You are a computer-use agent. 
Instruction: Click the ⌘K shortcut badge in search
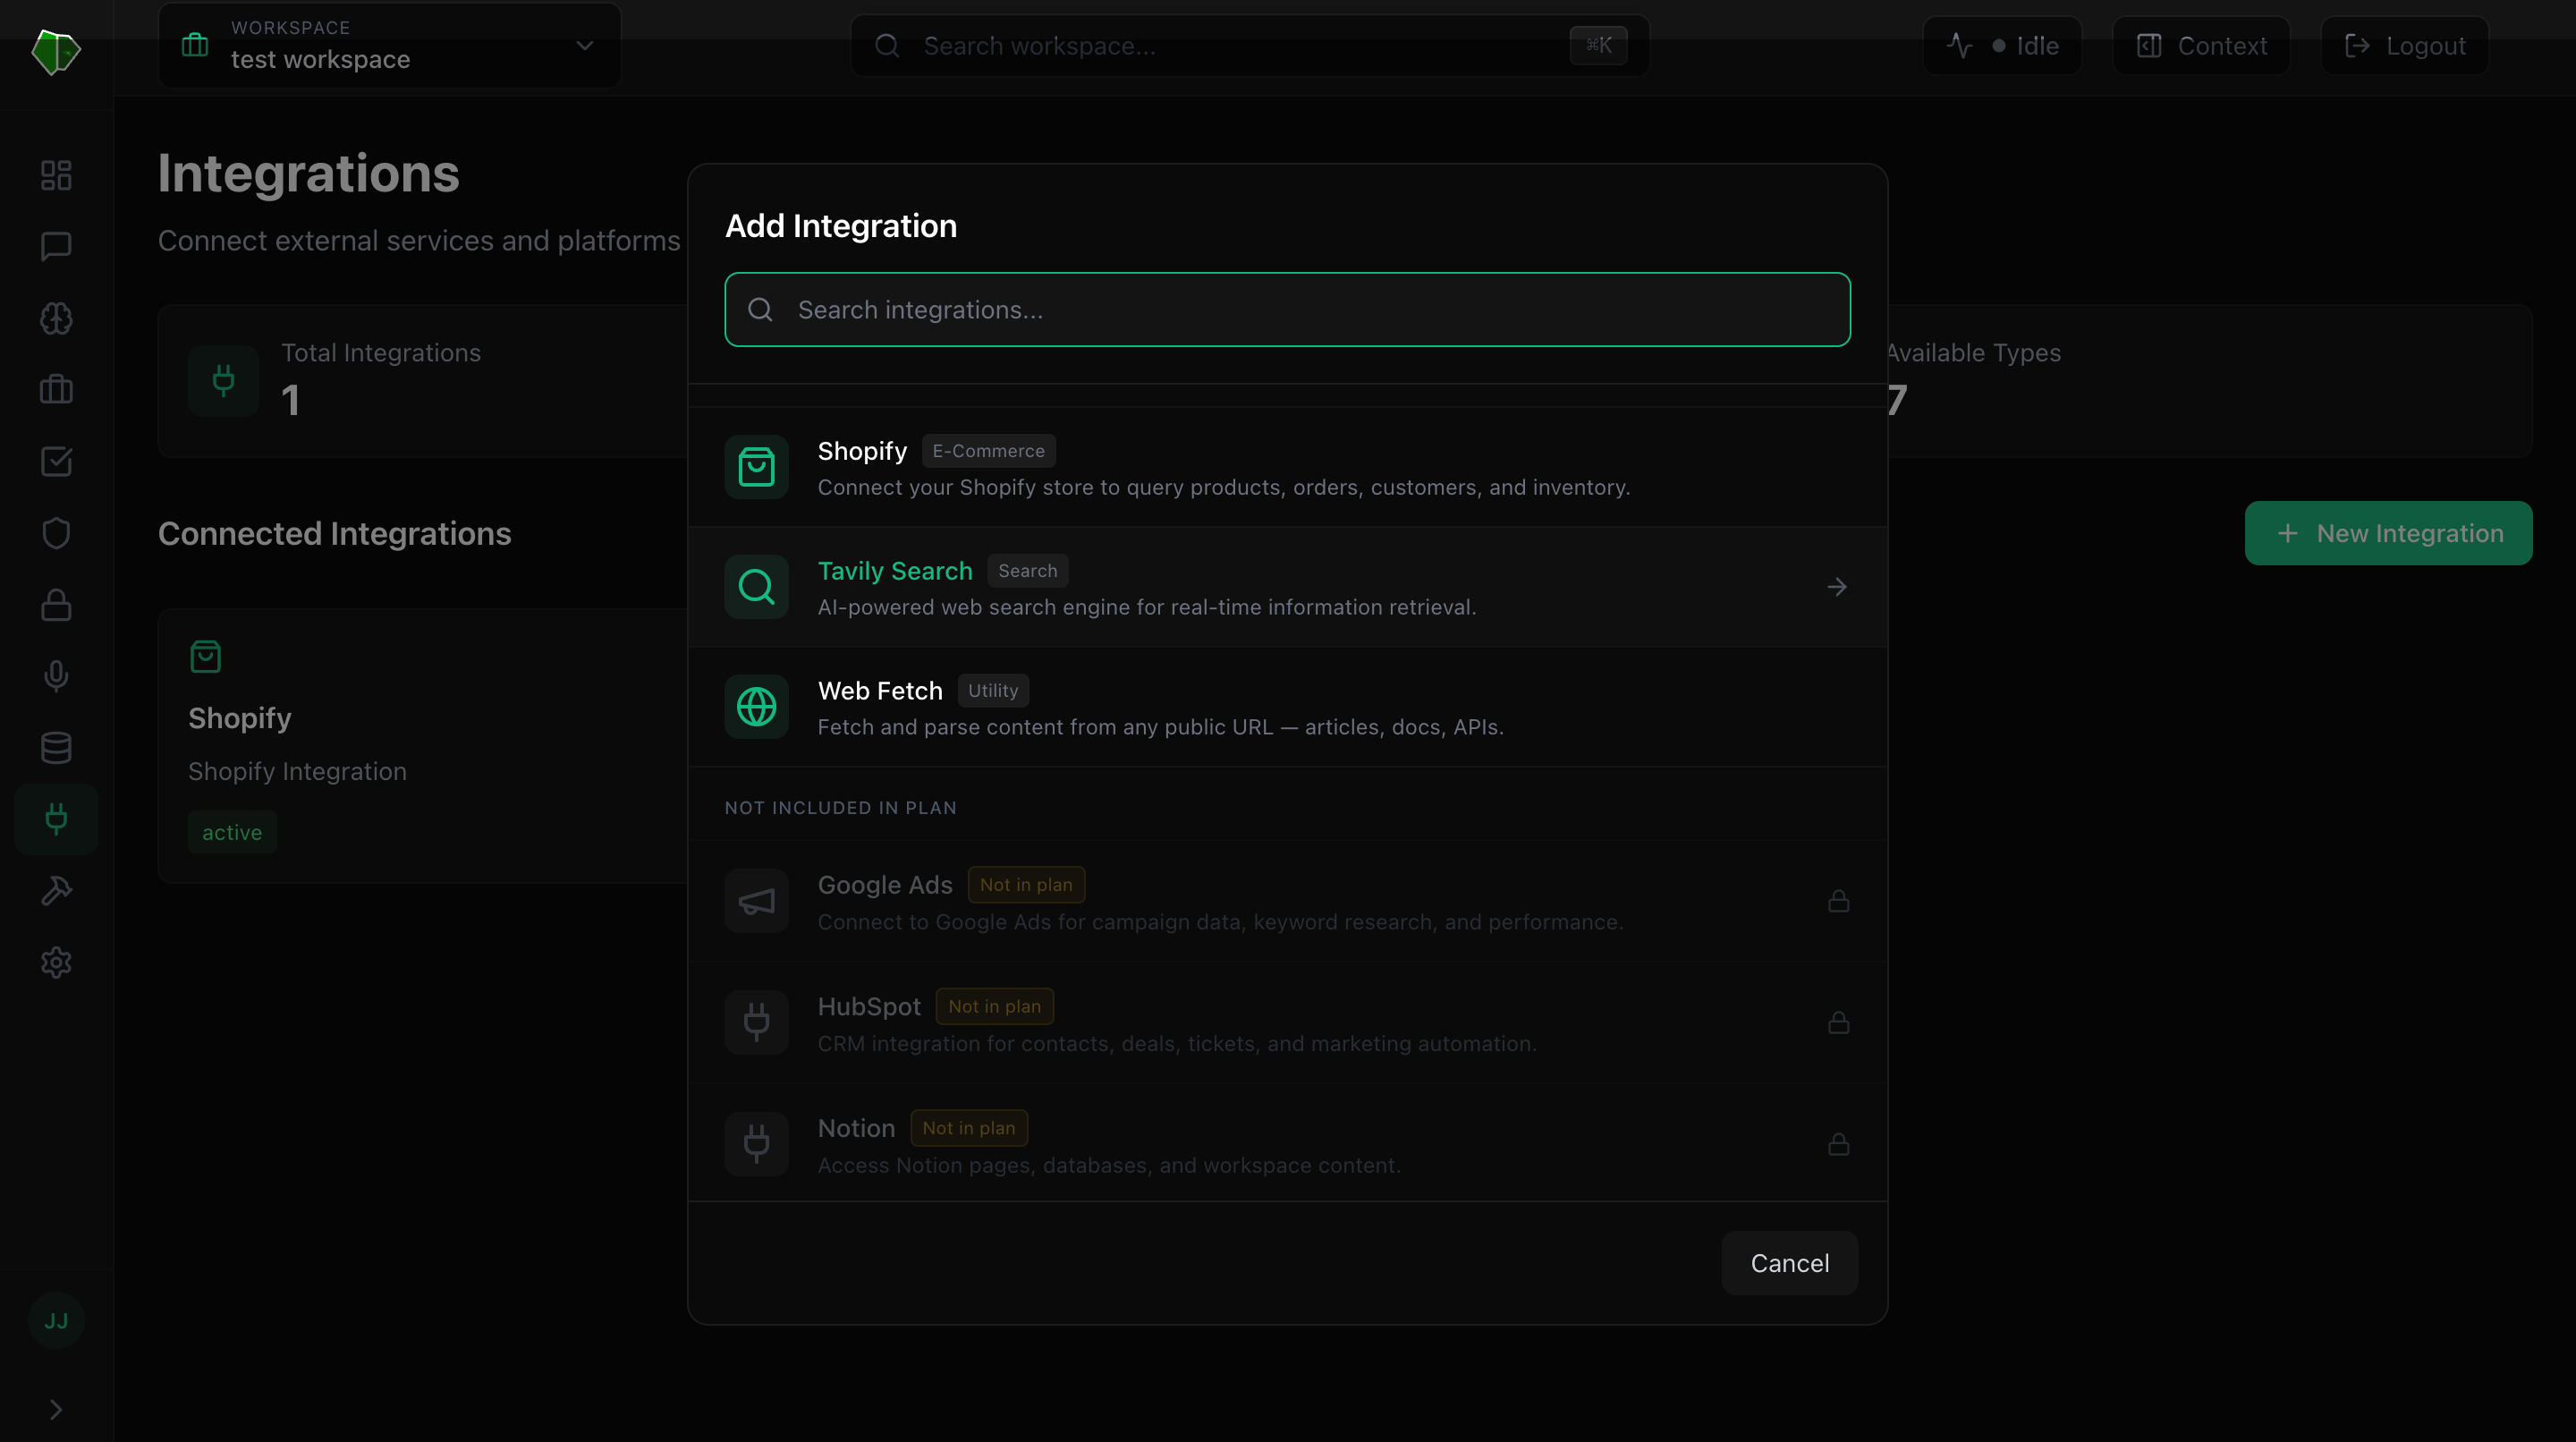1598,45
